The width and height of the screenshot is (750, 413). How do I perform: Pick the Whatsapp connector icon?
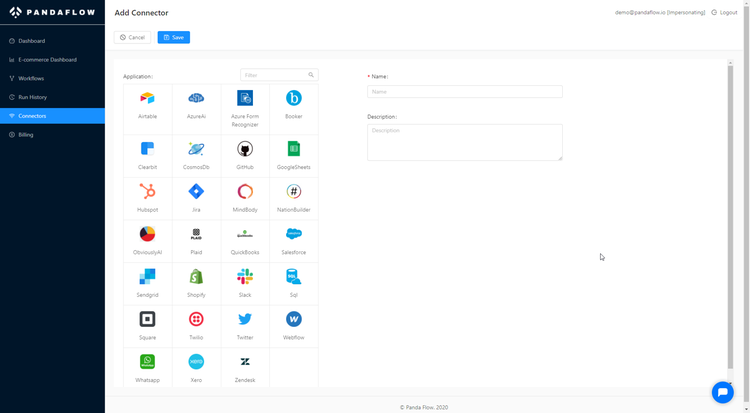[x=147, y=362]
